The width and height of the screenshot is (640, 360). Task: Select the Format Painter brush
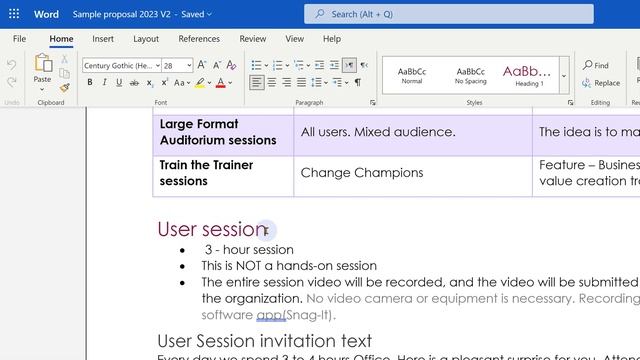[64, 87]
